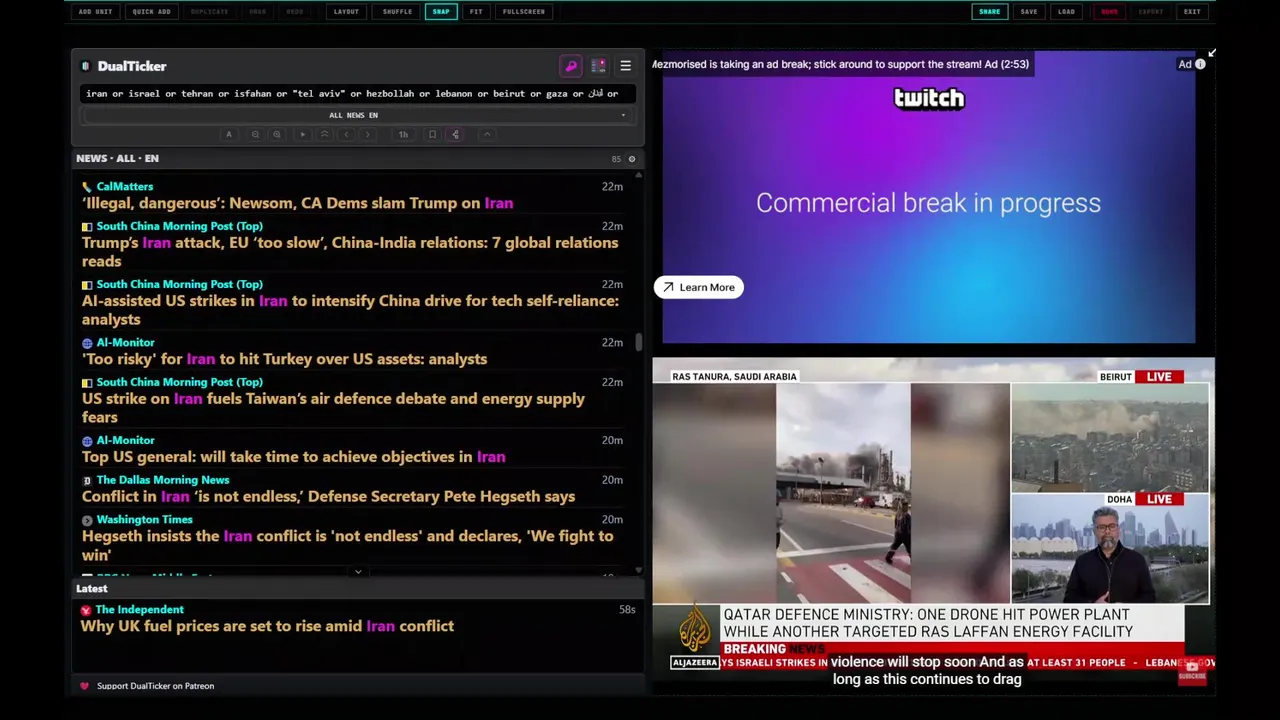Click Learn More on the Twitch ad
The image size is (1280, 720).
(698, 288)
